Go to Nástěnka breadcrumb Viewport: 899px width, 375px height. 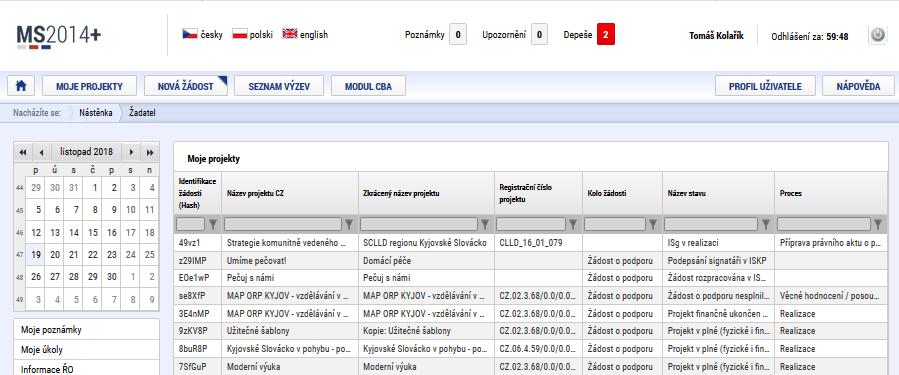96,113
